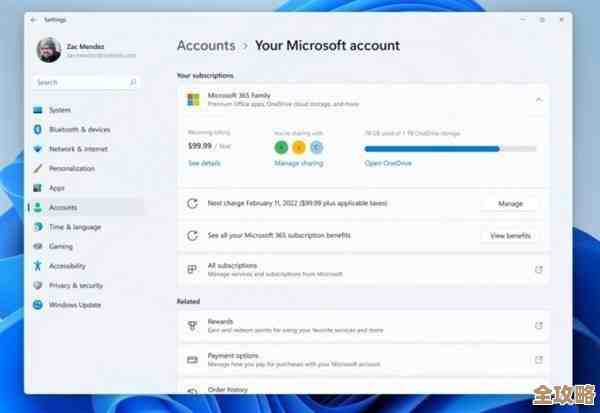Click the Personalization brush icon
600x413 pixels.
coord(38,168)
